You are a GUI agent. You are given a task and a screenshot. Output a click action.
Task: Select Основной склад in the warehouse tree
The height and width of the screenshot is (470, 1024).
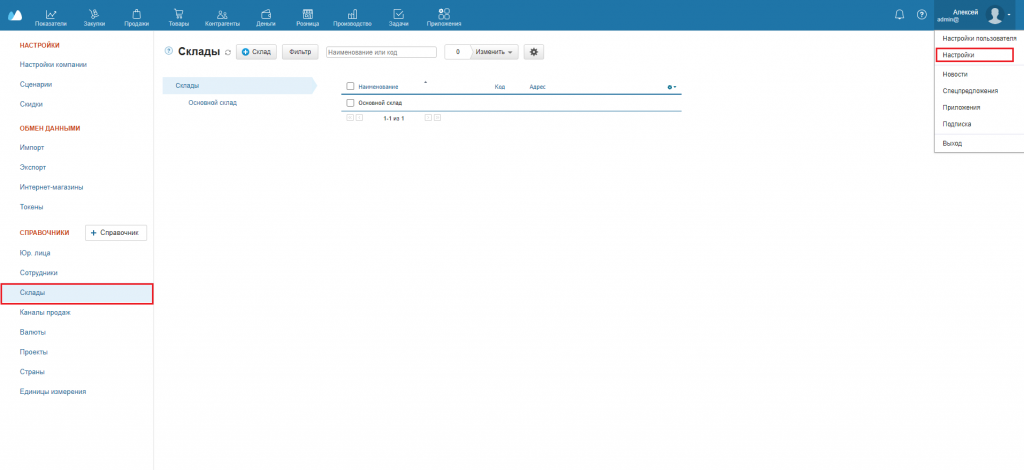point(212,102)
